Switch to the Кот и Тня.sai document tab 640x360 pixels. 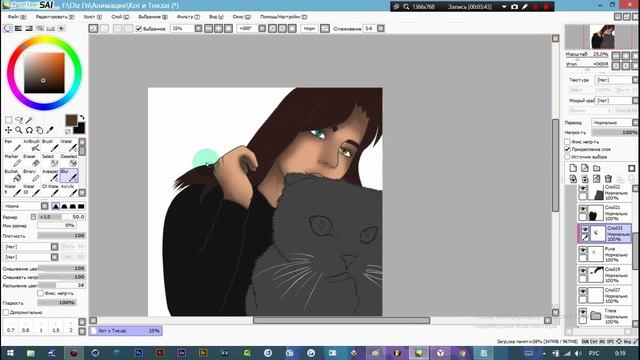click(x=126, y=331)
